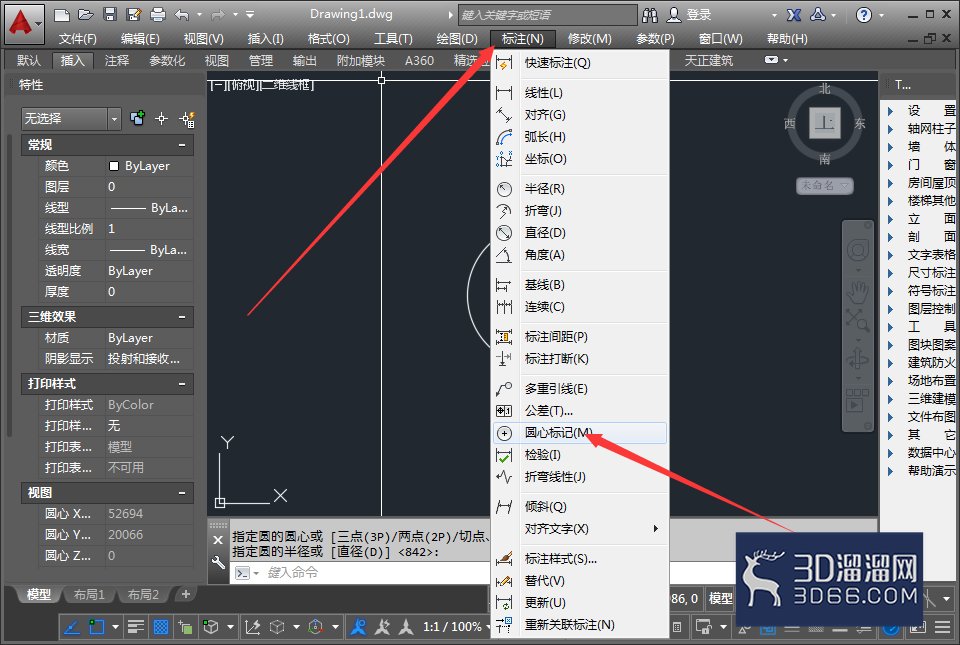The image size is (960, 645).
Task: Click the binoculars search icon
Action: 650,15
